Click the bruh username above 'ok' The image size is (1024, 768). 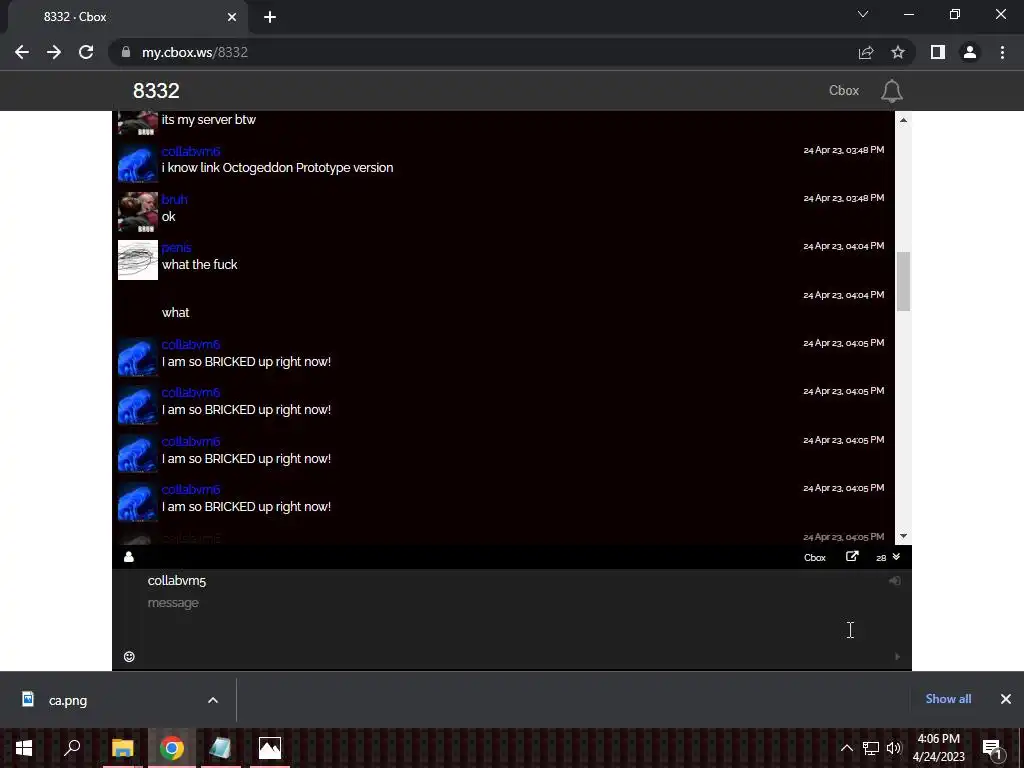tap(174, 200)
